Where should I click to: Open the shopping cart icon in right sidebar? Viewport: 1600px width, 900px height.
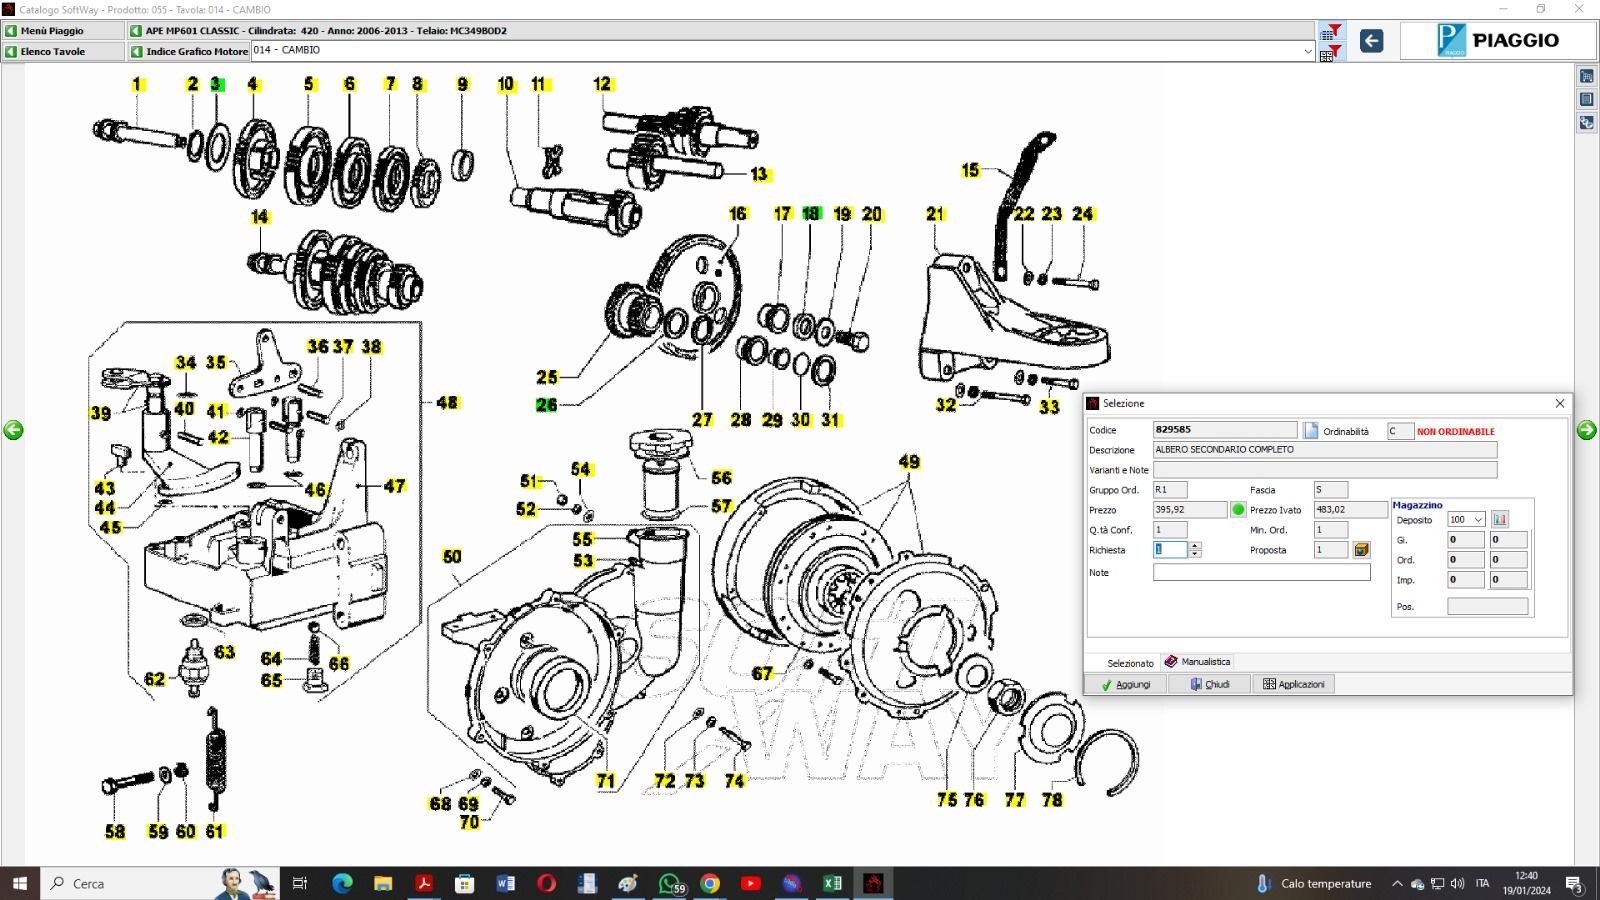coord(1586,77)
